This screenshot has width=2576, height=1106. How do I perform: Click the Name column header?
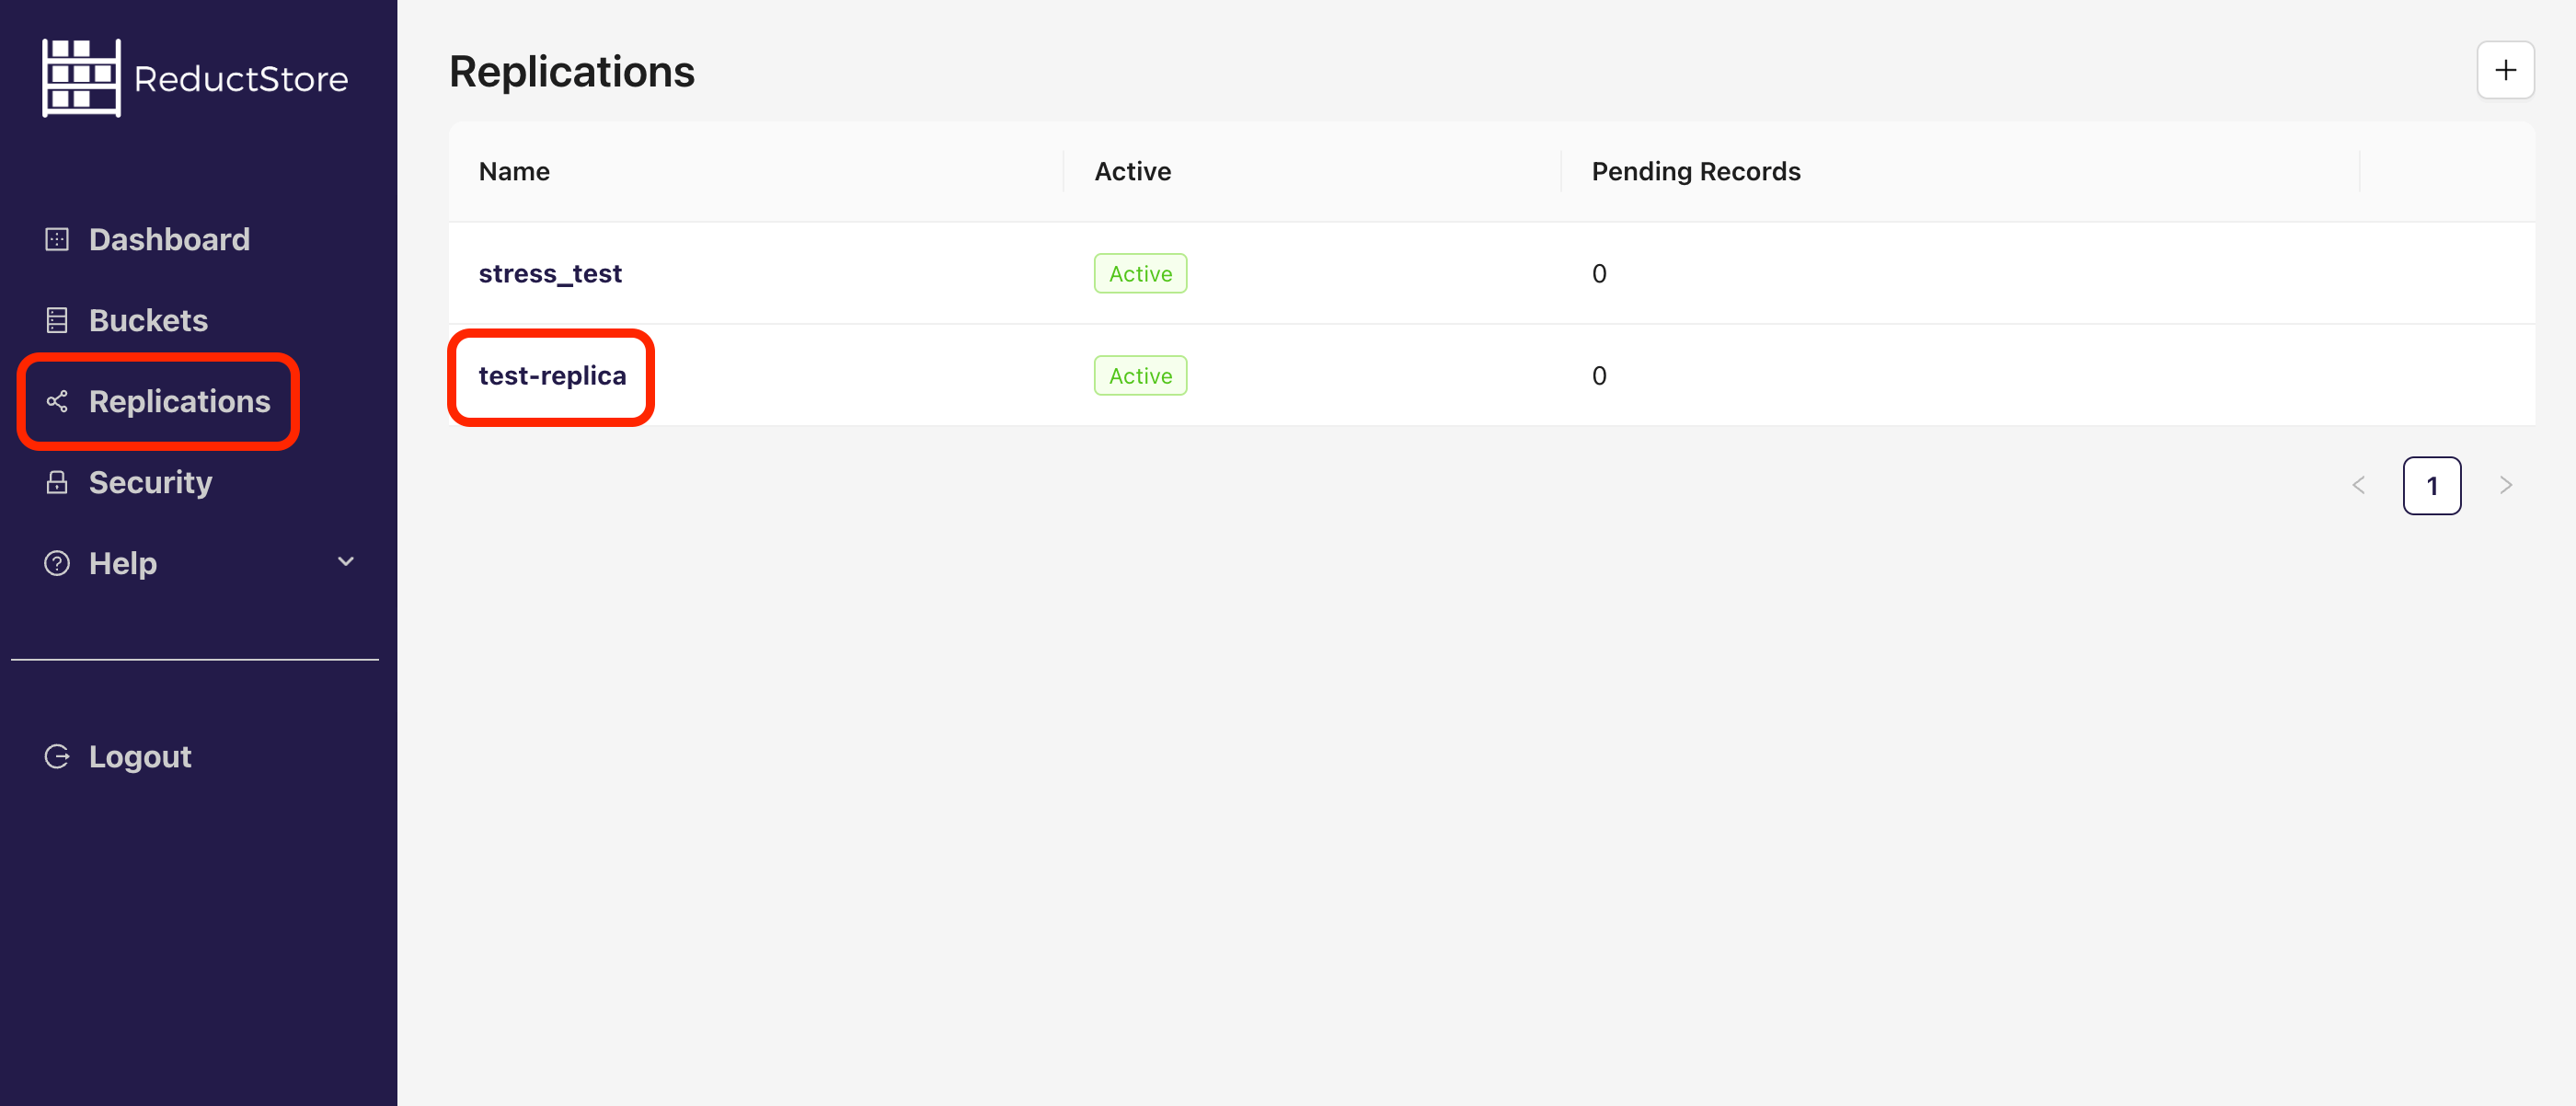pyautogui.click(x=513, y=171)
